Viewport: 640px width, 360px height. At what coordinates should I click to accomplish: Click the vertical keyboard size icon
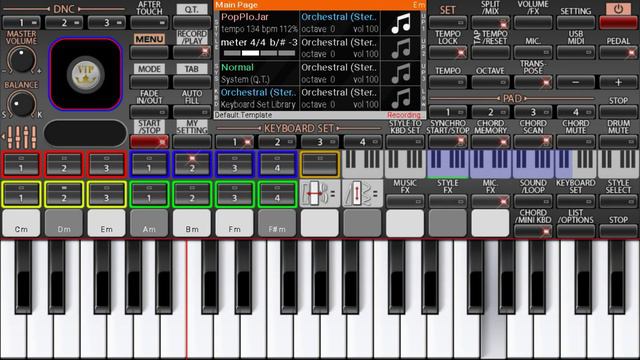[362, 193]
